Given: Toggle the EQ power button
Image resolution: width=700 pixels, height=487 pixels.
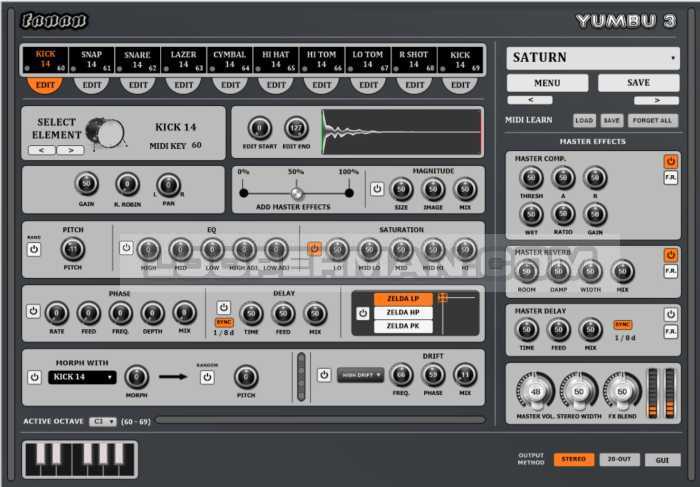Looking at the screenshot, I should [126, 247].
